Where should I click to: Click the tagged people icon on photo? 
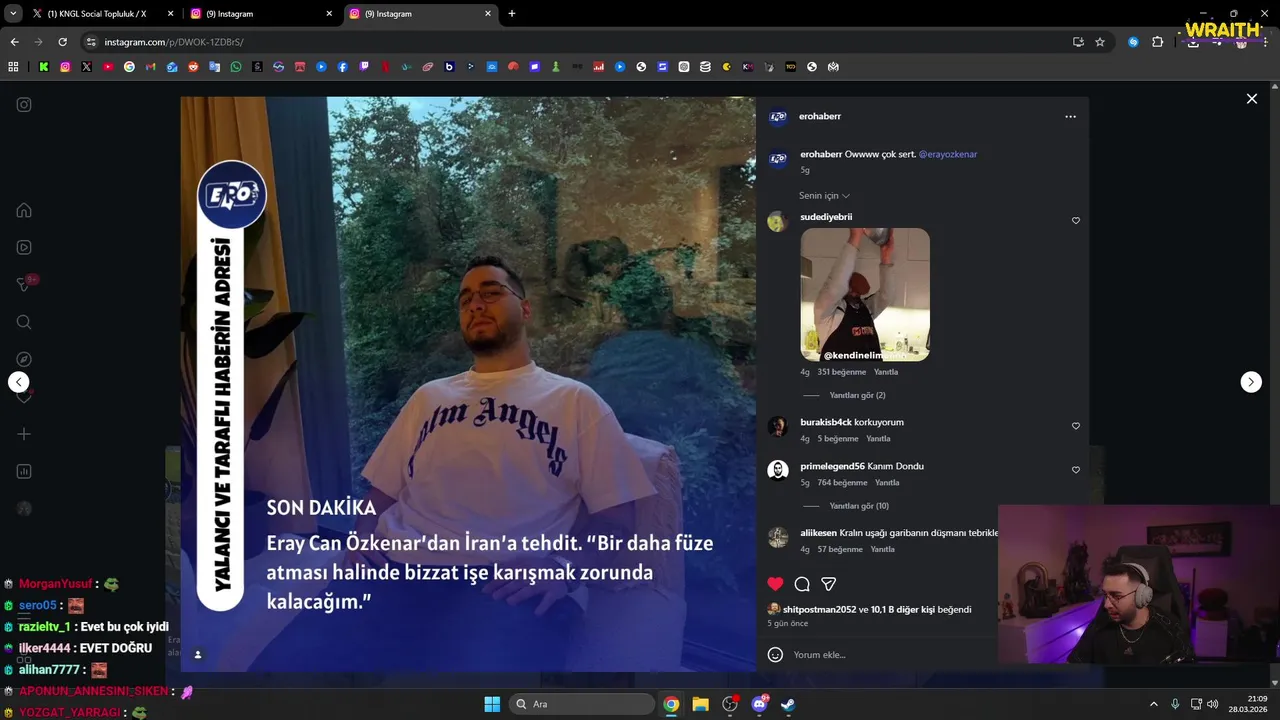click(198, 654)
